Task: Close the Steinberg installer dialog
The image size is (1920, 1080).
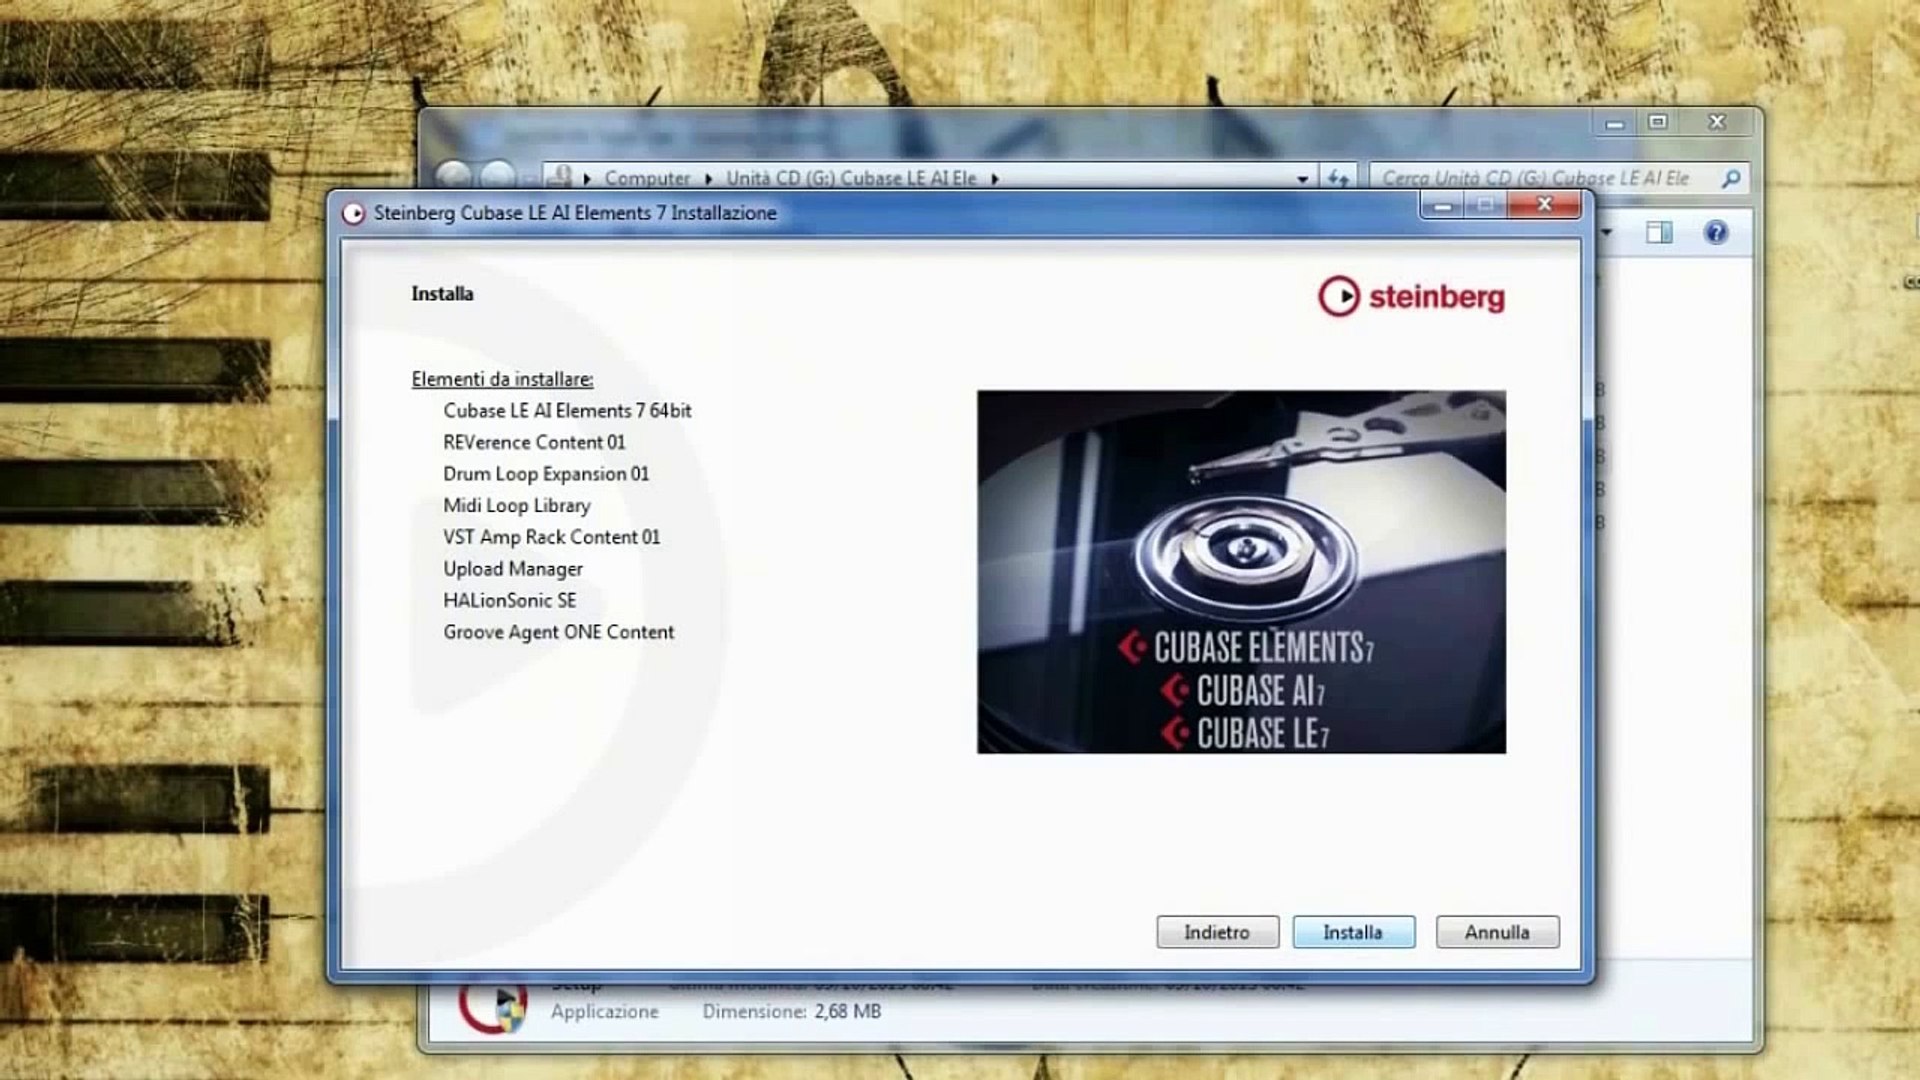Action: 1544,205
